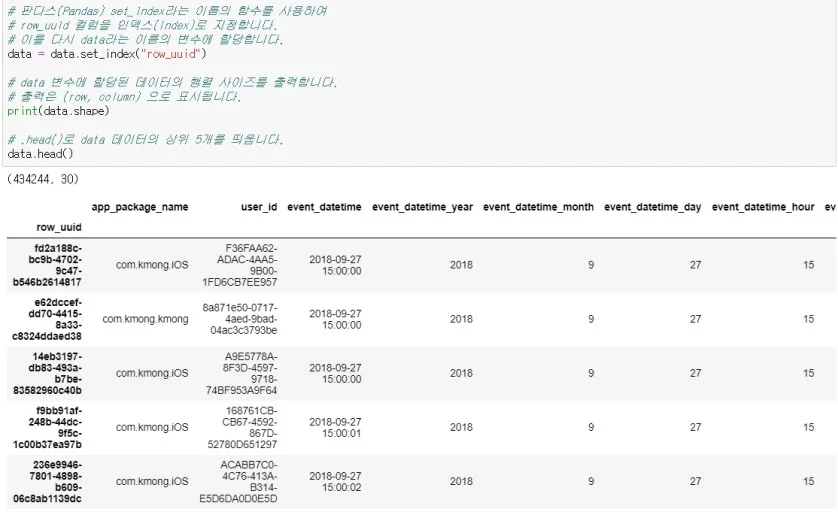Click the event_datetime_day column header
The image size is (838, 512).
point(653,207)
